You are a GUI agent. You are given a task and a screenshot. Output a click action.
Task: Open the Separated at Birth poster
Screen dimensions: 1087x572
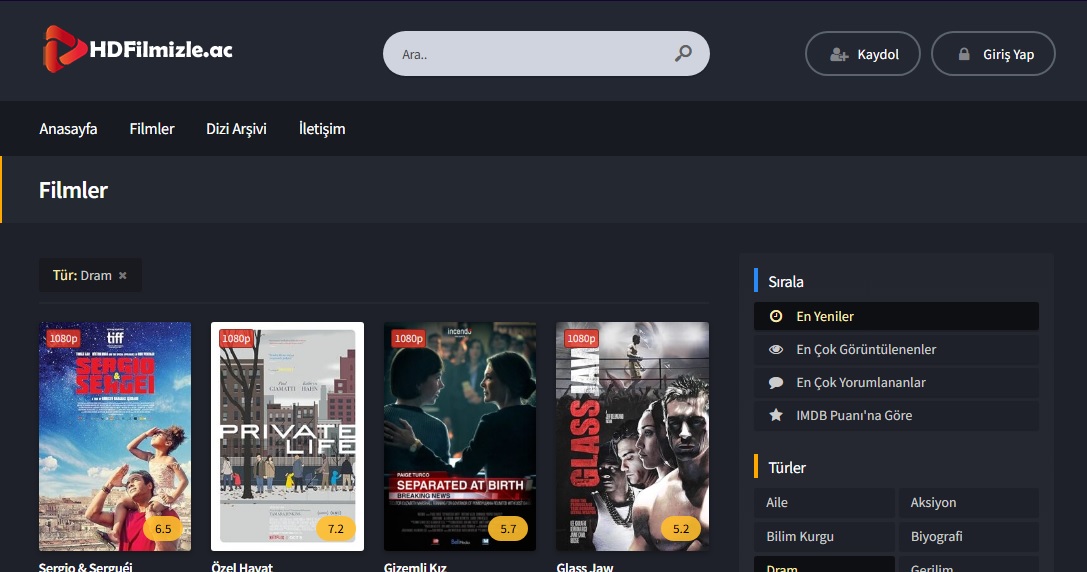[x=460, y=436]
